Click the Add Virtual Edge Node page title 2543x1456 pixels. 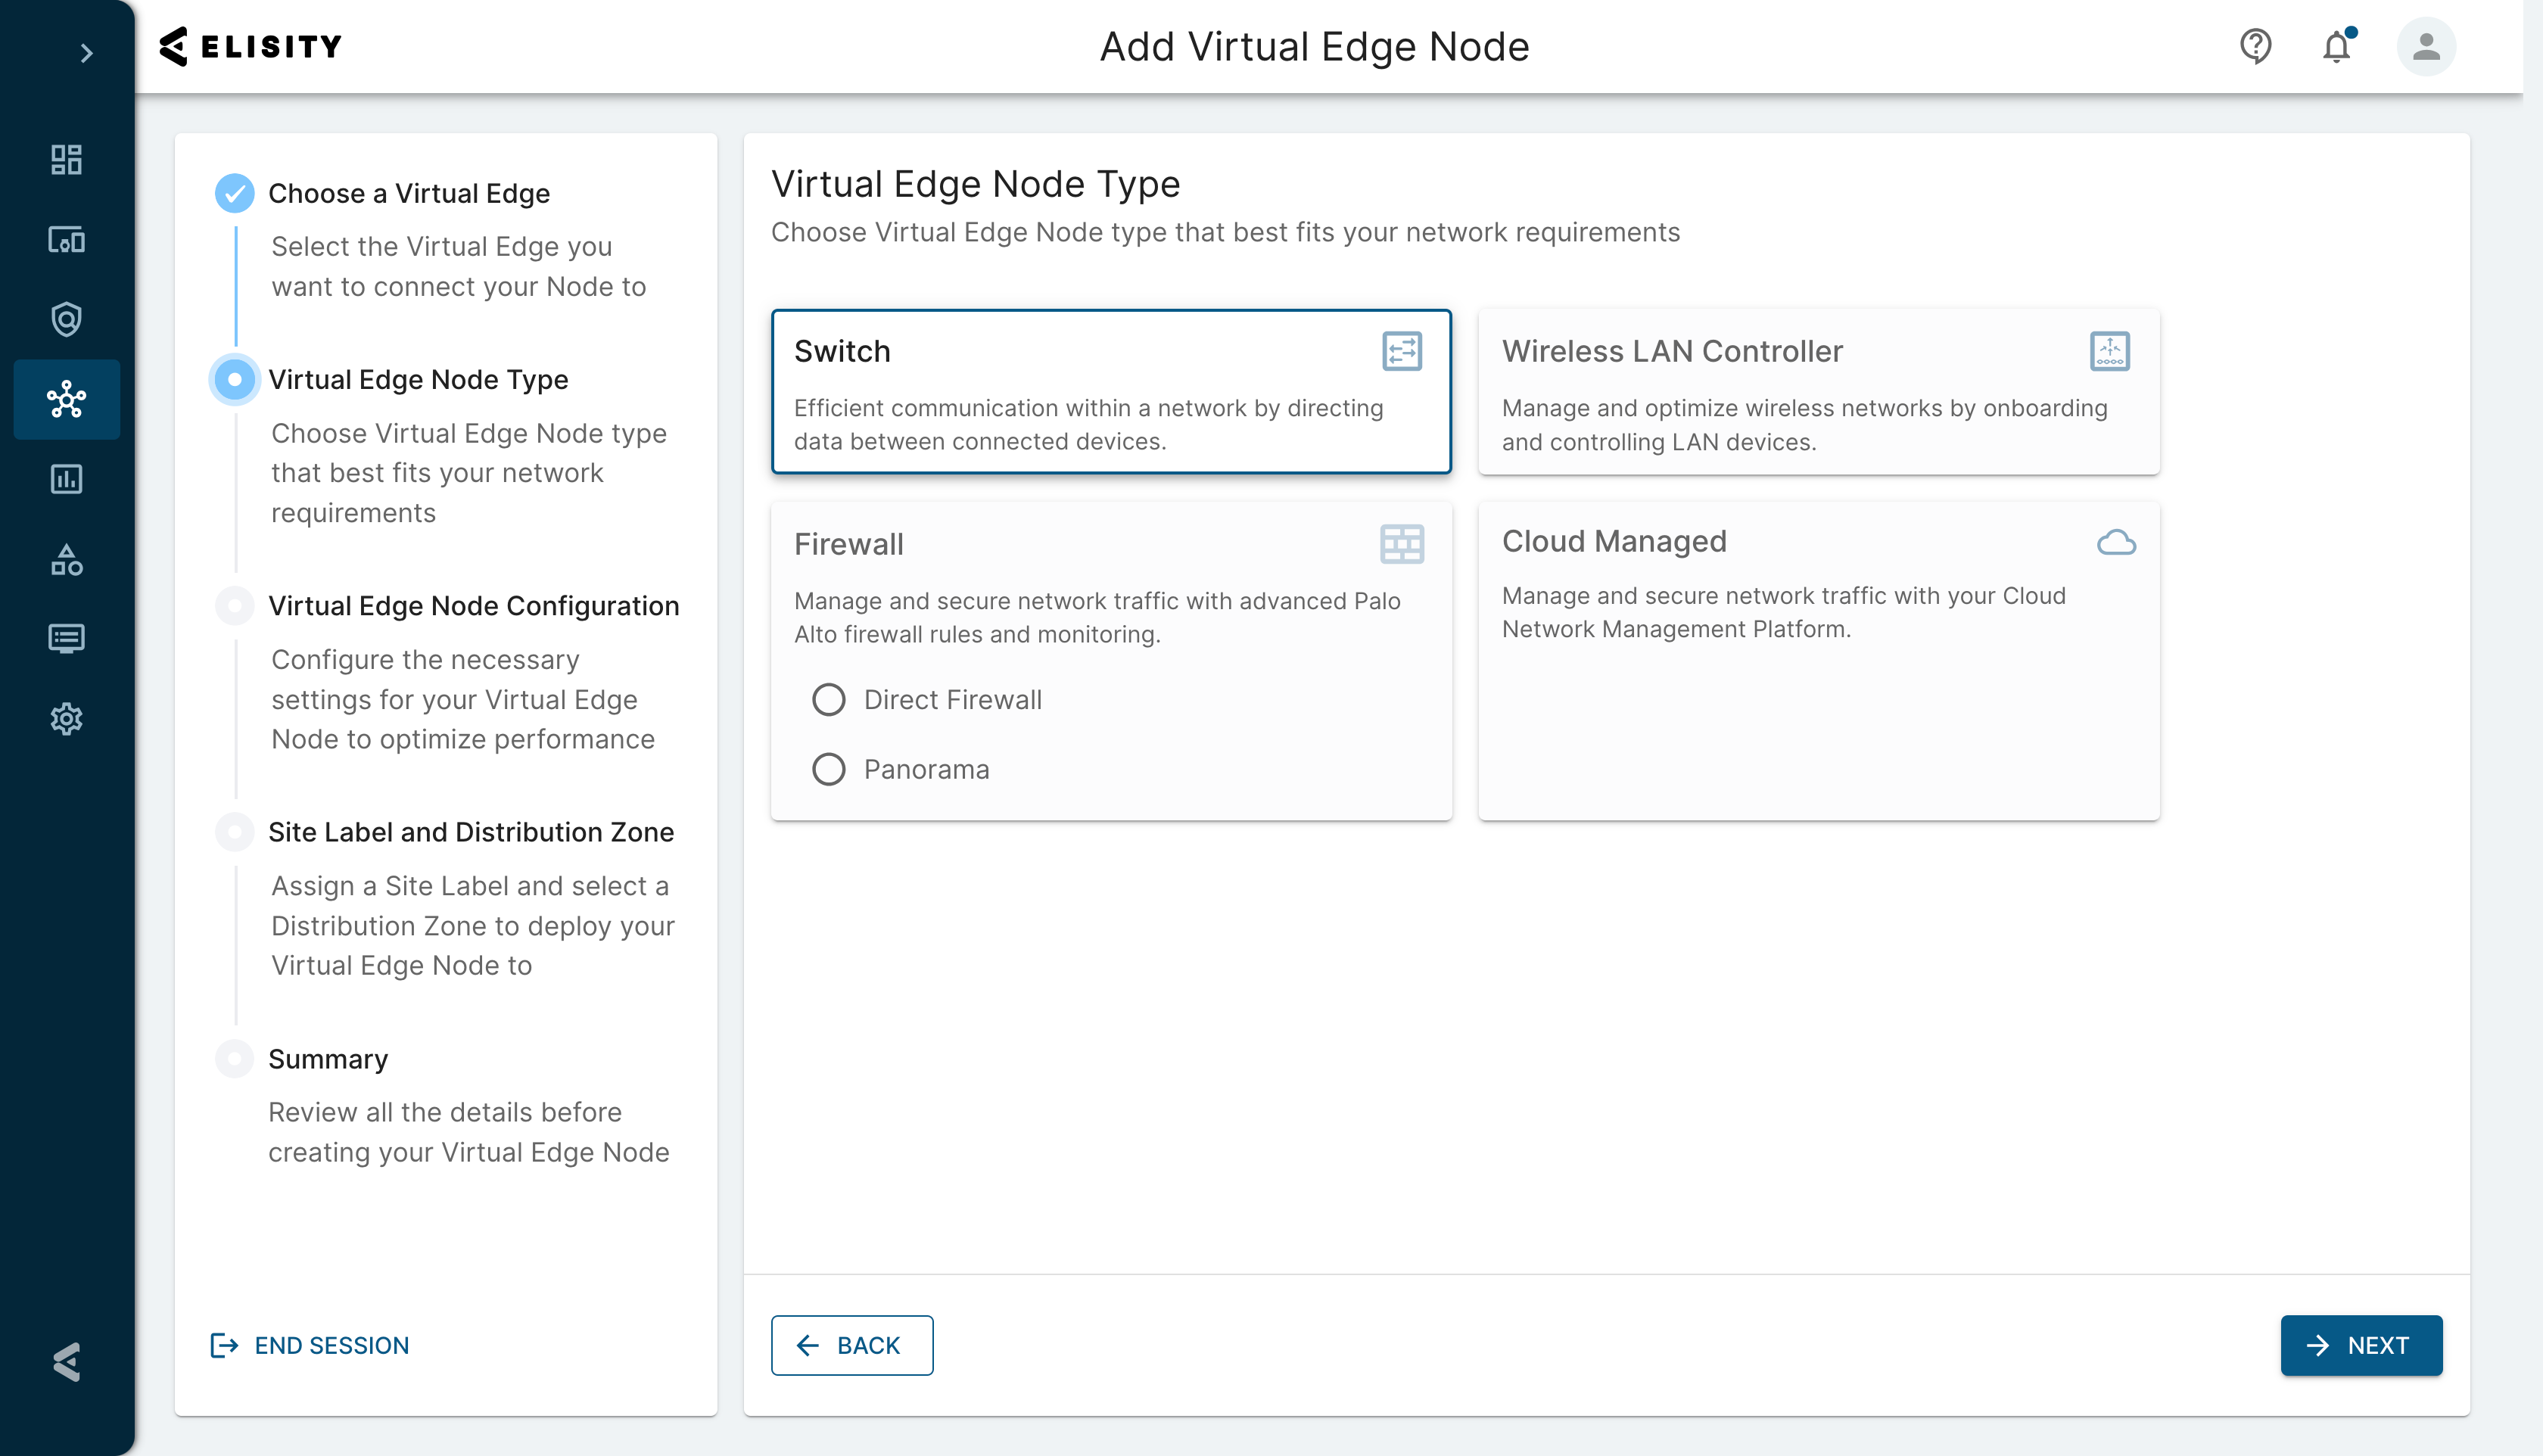coord(1315,46)
